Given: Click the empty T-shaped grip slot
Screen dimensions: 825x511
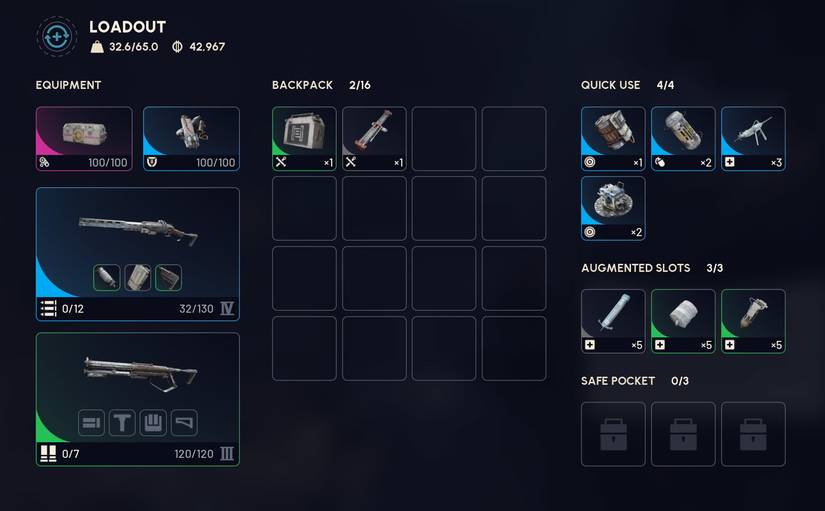Looking at the screenshot, I should [122, 423].
